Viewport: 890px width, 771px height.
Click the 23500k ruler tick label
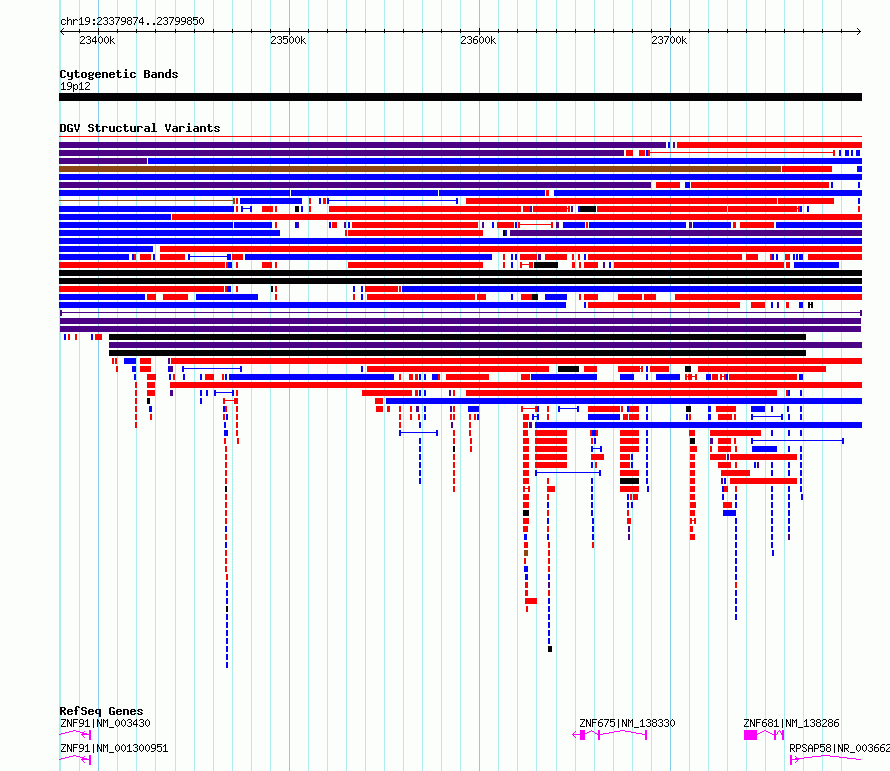coord(288,41)
